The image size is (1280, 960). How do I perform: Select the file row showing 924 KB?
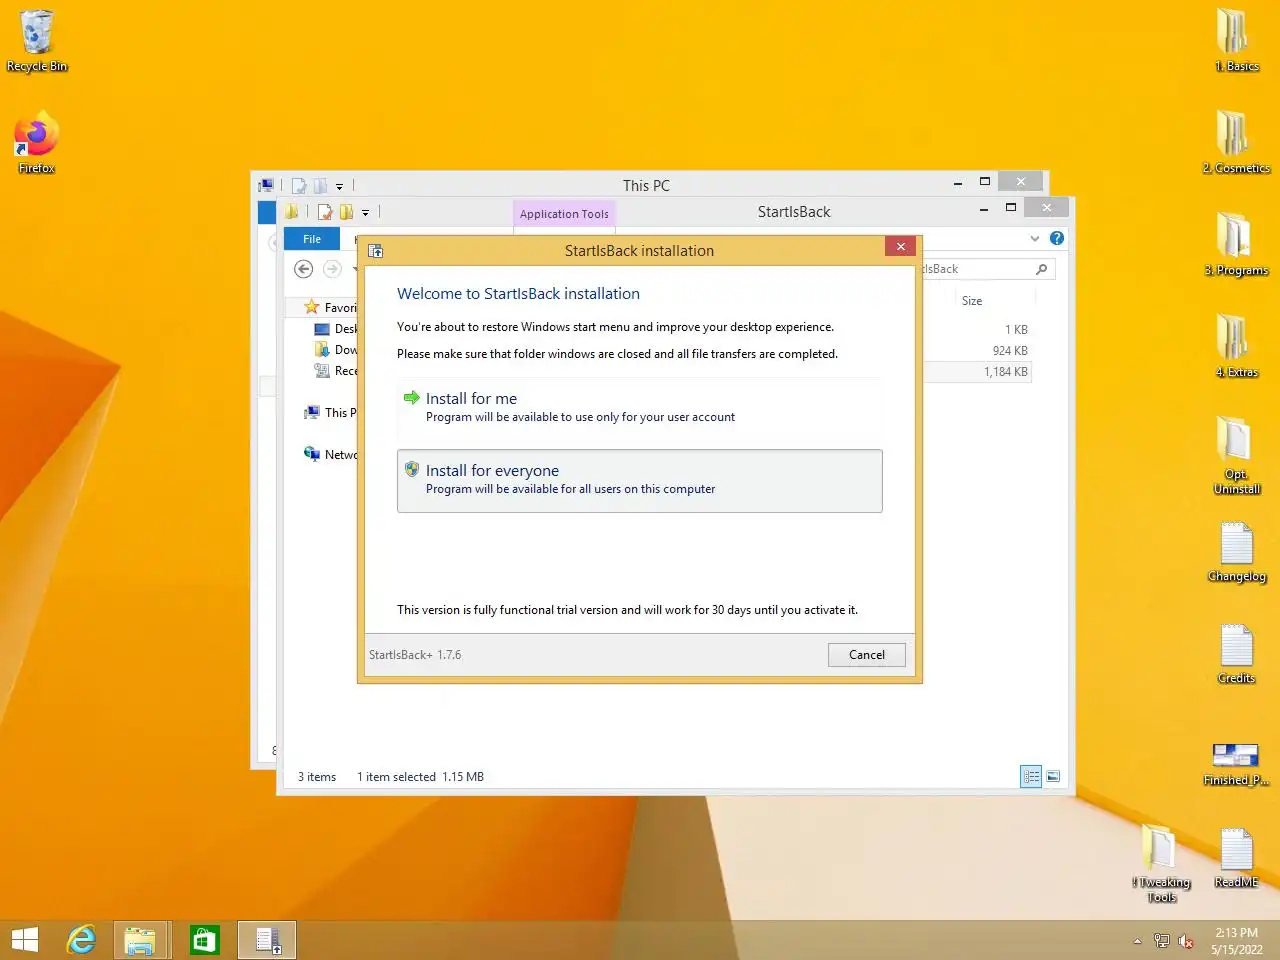click(x=975, y=351)
